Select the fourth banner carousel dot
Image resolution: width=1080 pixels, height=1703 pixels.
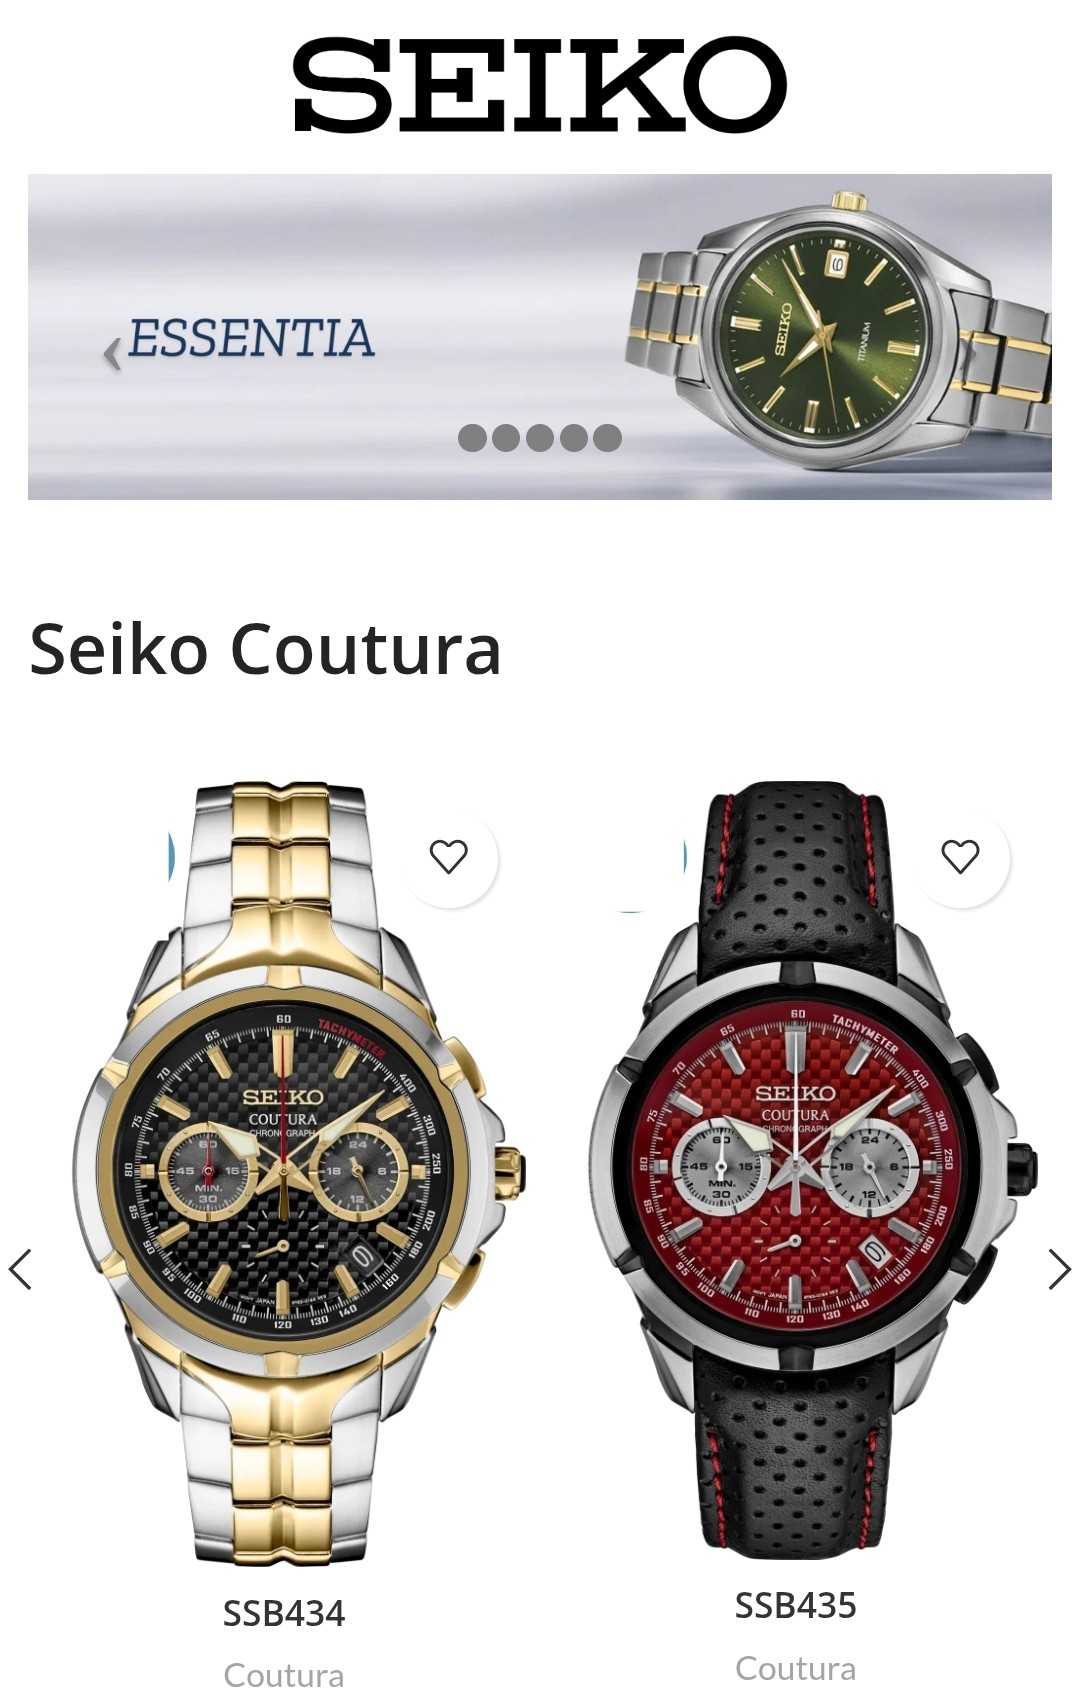(574, 438)
